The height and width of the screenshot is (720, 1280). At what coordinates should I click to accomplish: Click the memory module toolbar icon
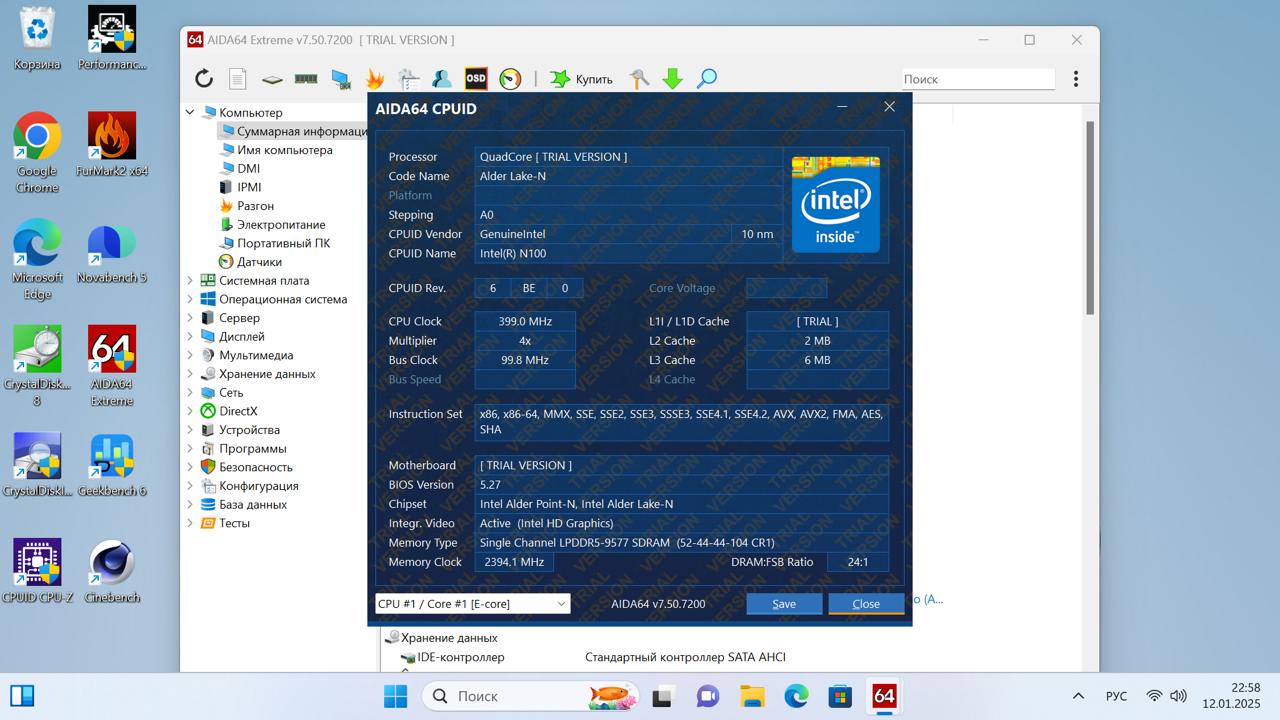pos(306,79)
